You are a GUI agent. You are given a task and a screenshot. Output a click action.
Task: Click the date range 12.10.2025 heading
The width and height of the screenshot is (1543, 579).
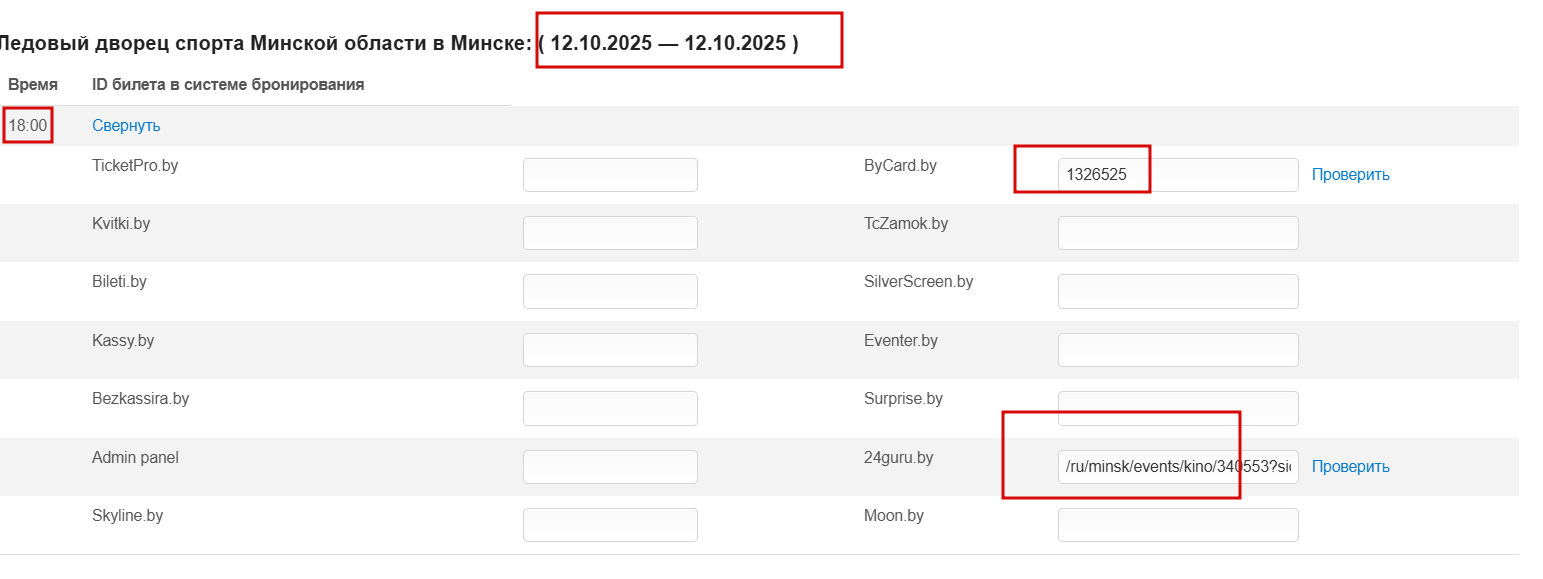coord(668,44)
